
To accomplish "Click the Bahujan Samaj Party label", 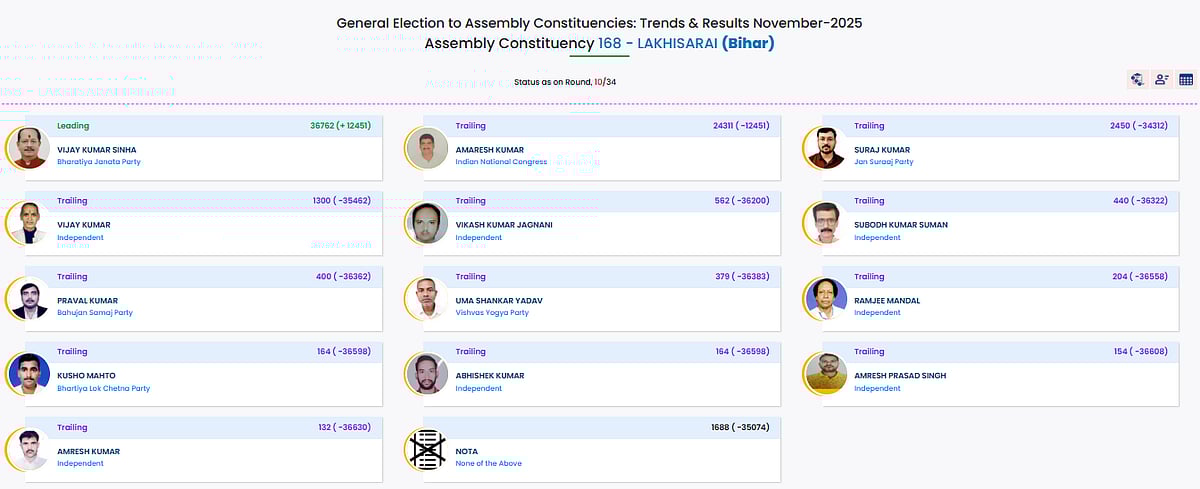I will [95, 313].
